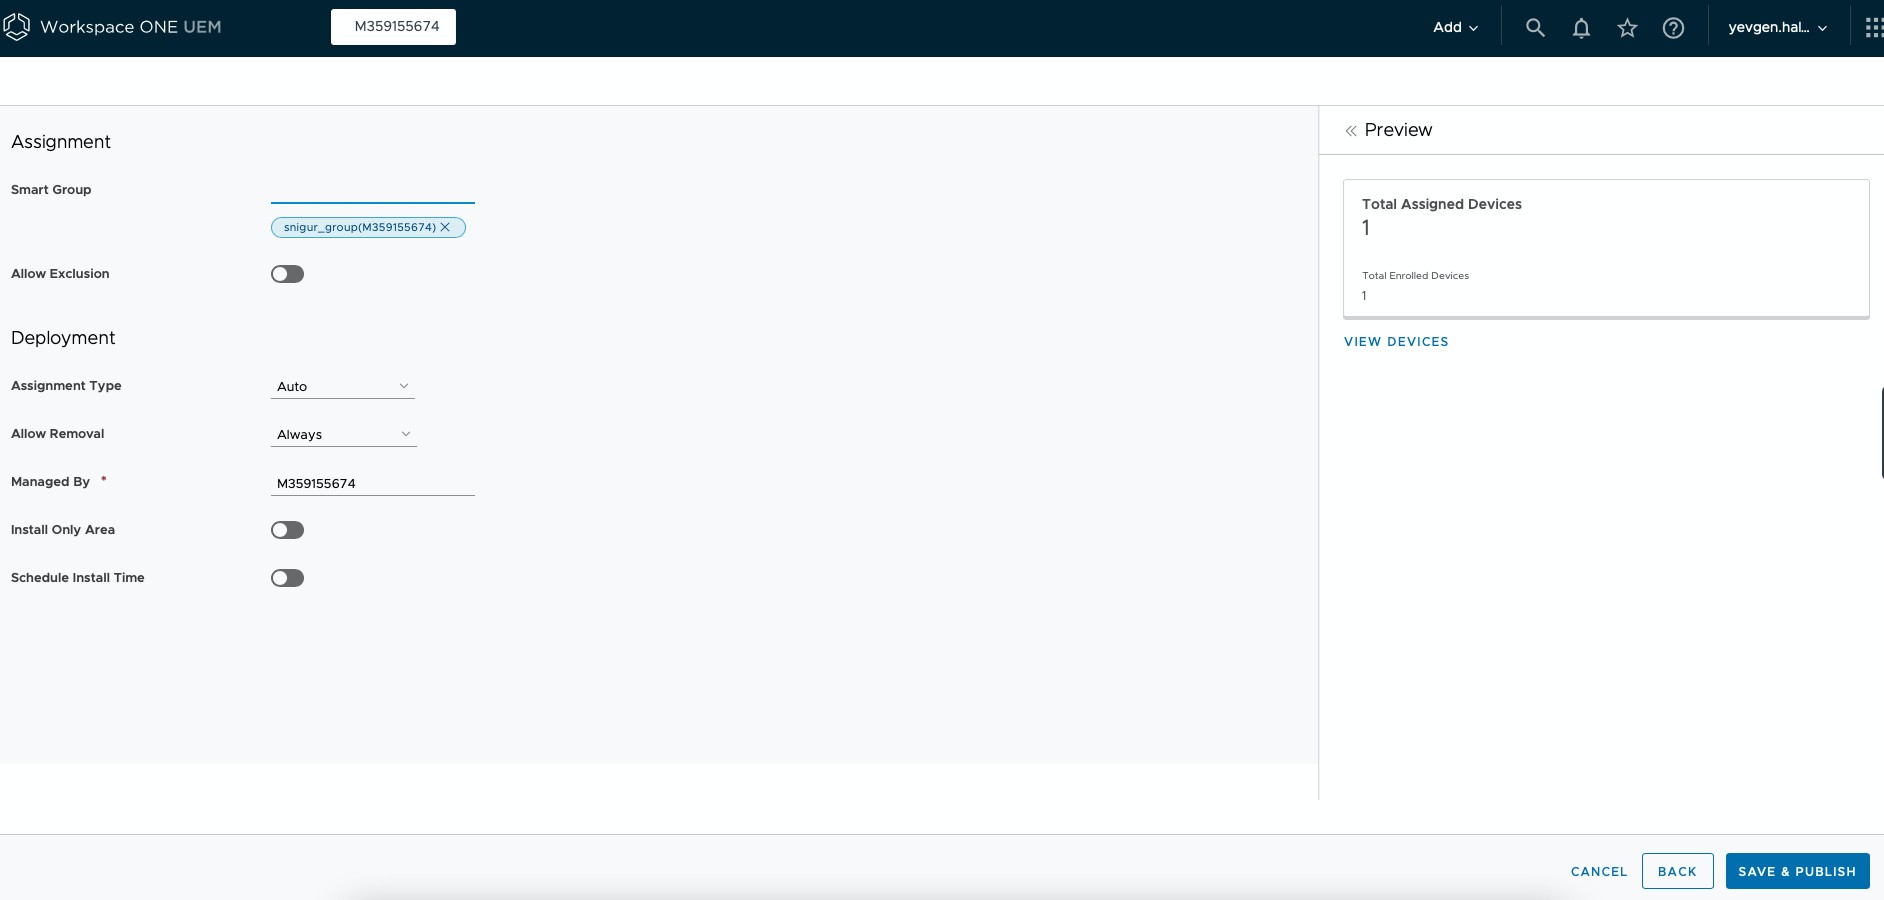Enable the Allow Exclusion toggle
Viewport: 1884px width, 900px height.
point(287,274)
